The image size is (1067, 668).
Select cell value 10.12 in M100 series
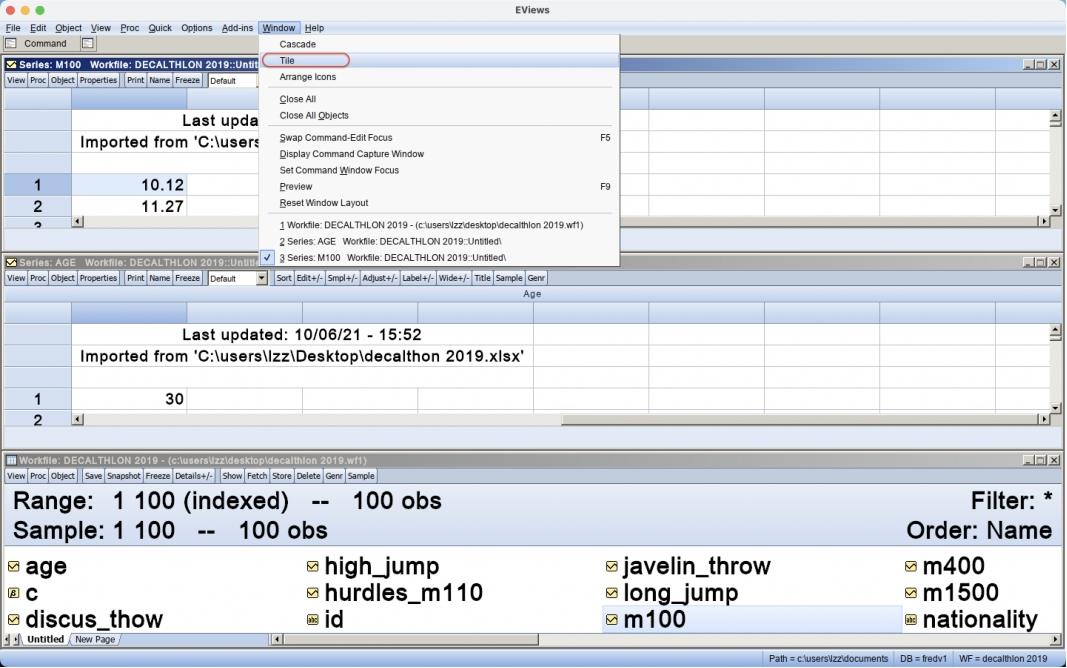click(129, 185)
